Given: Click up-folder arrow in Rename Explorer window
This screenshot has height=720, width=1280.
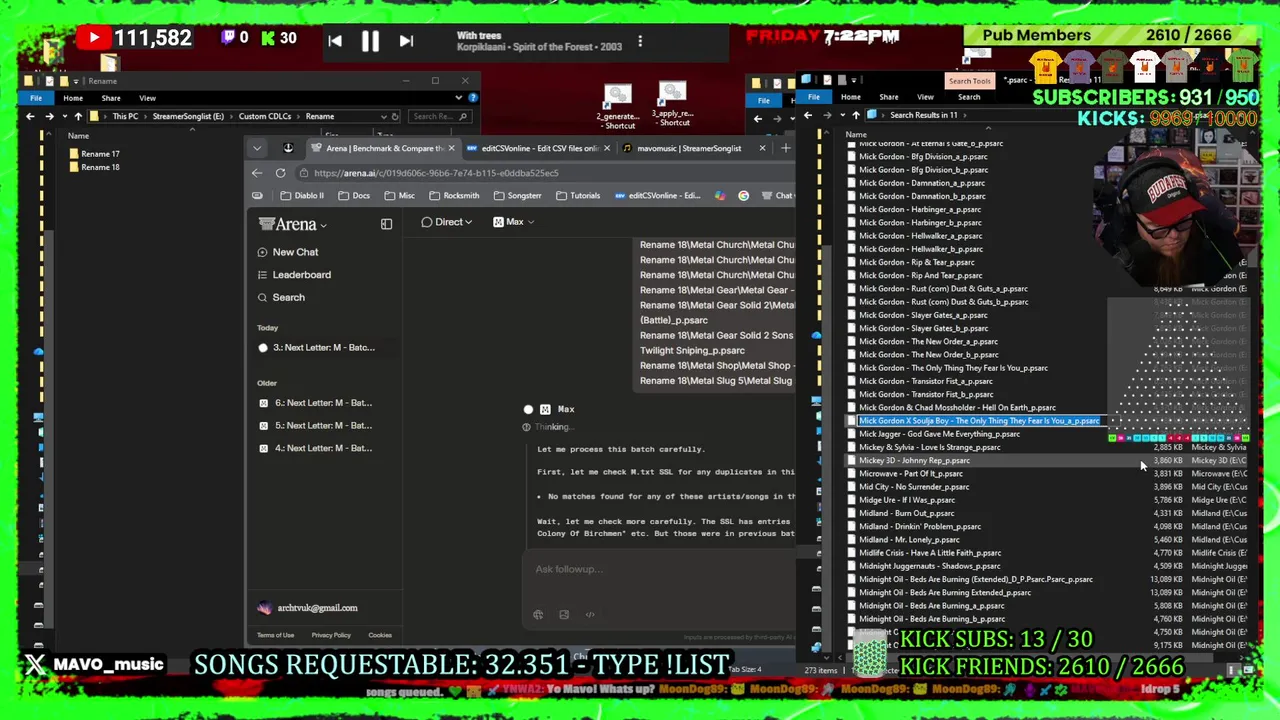Looking at the screenshot, I should (78, 116).
